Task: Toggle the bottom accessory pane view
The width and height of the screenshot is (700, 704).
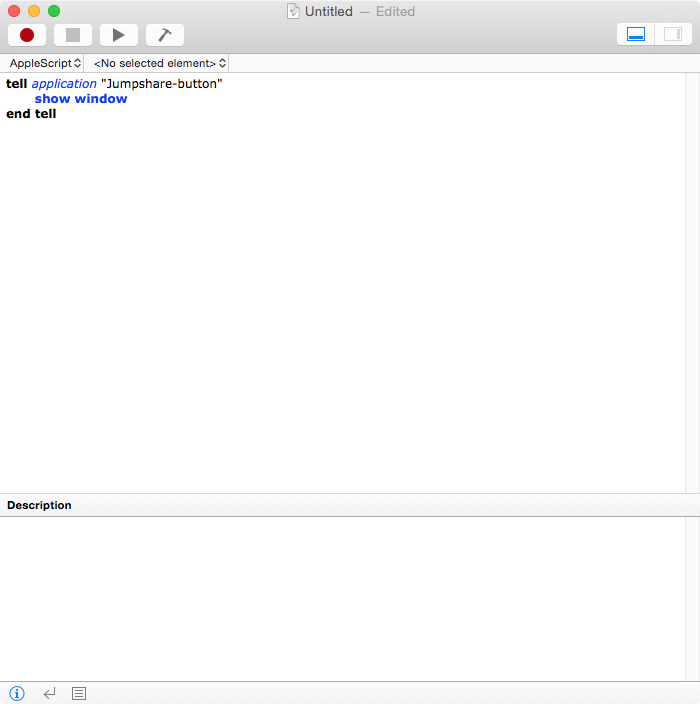Action: (x=635, y=34)
